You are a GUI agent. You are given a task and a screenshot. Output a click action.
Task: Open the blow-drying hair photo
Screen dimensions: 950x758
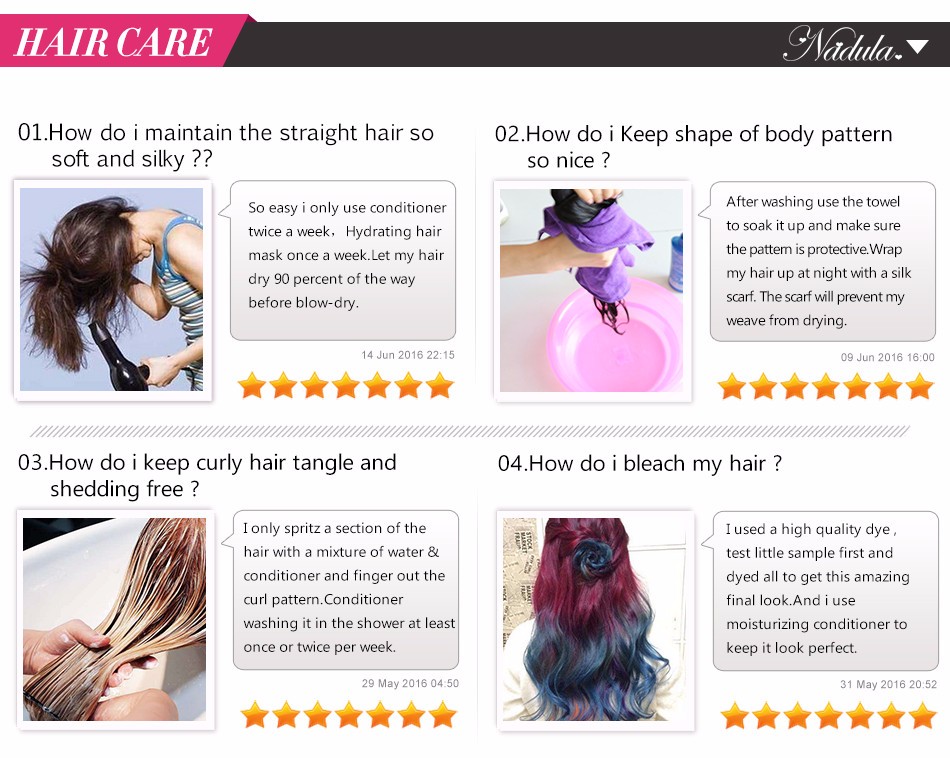[x=112, y=289]
